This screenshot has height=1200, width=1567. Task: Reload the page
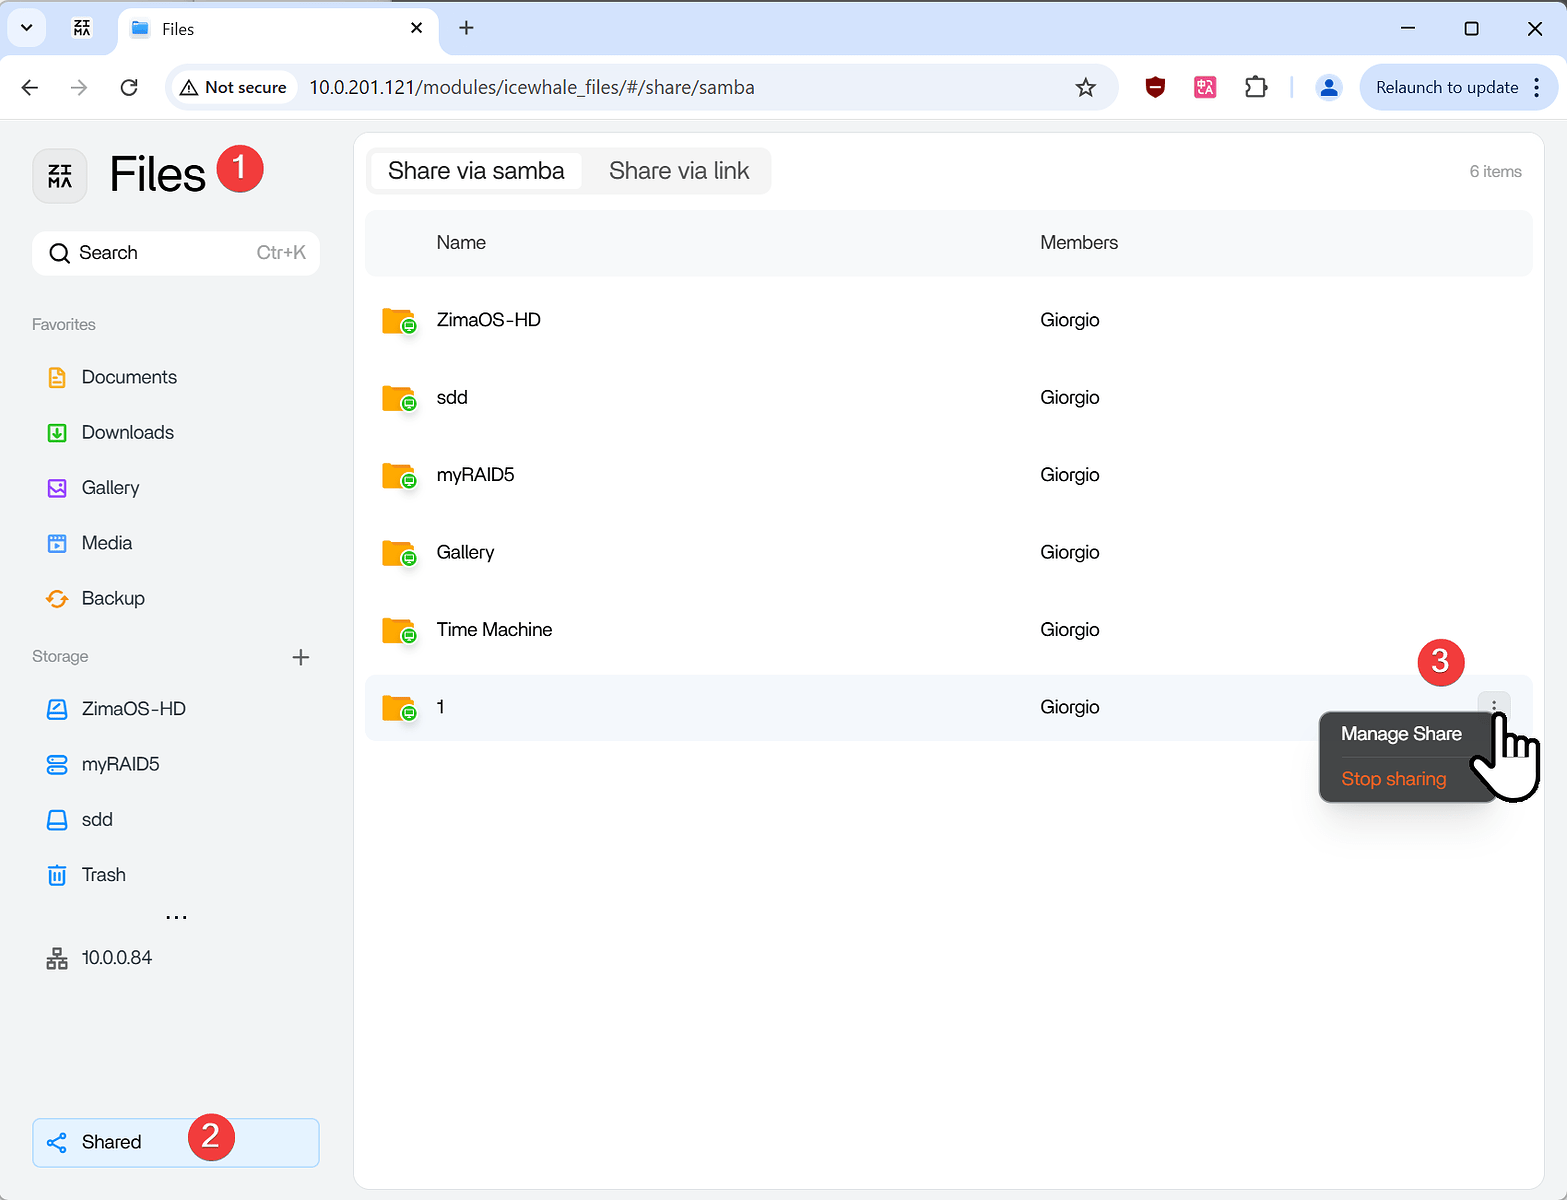(129, 88)
